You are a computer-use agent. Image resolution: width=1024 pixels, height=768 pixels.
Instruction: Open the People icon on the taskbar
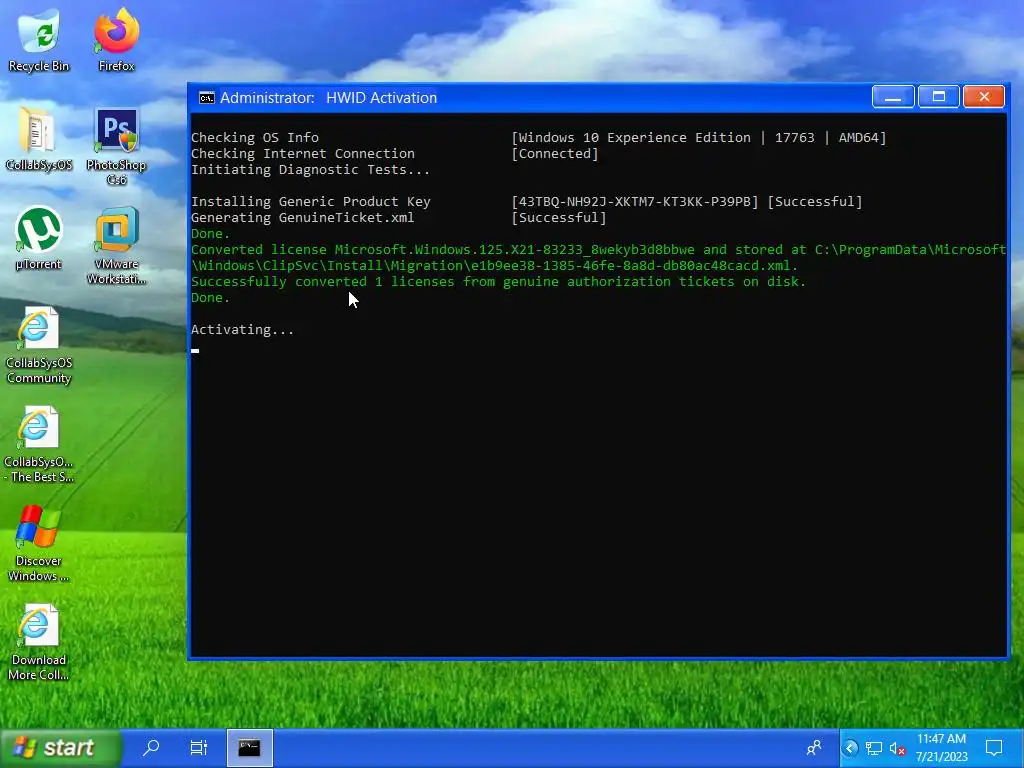pyautogui.click(x=814, y=748)
